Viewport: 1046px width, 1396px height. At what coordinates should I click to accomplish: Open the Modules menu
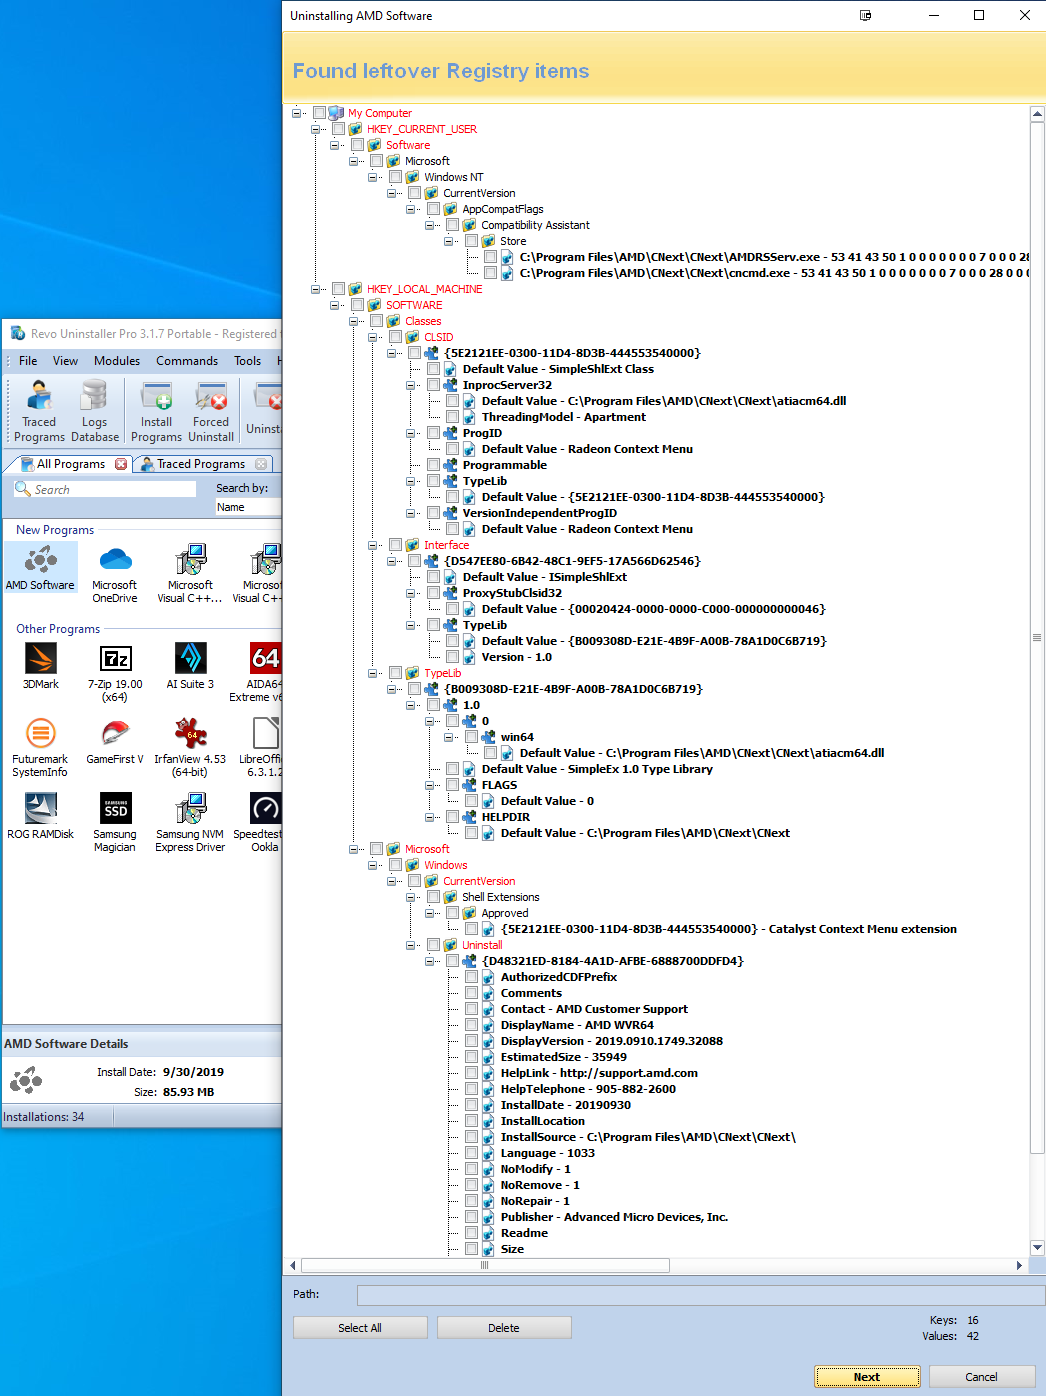(117, 361)
